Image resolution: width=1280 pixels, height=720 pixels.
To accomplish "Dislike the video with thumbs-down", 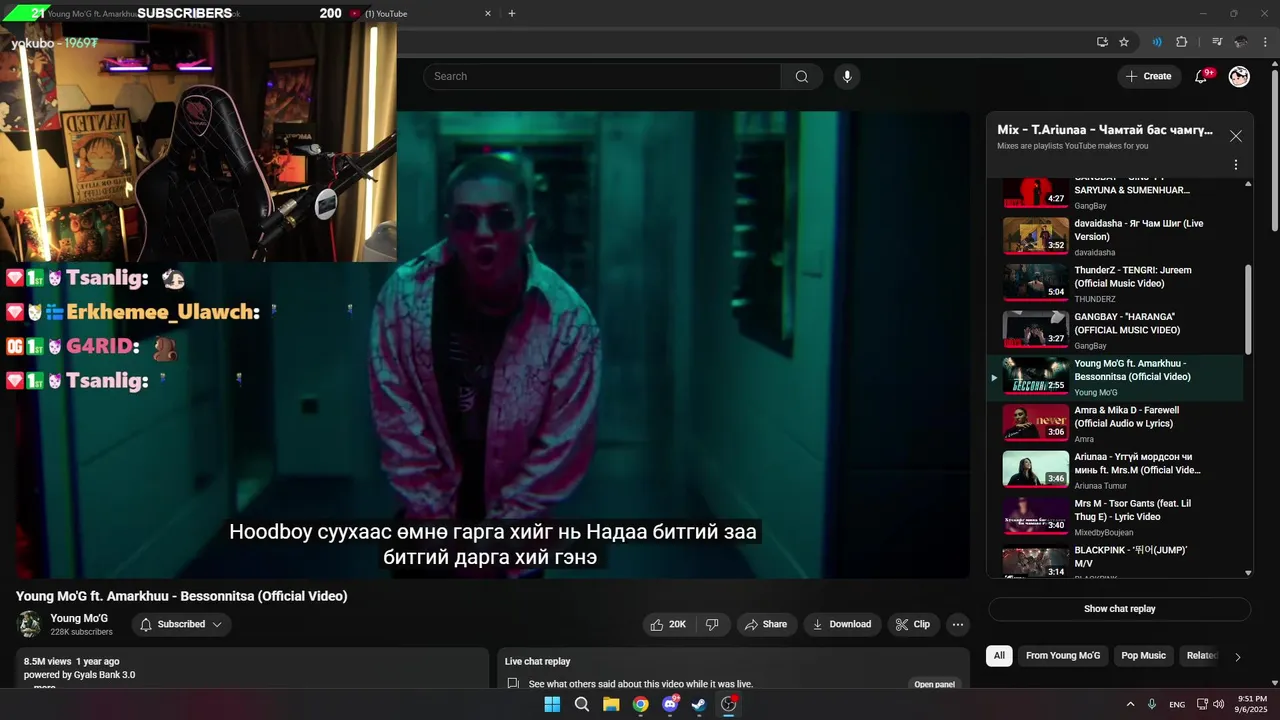I will (x=712, y=624).
